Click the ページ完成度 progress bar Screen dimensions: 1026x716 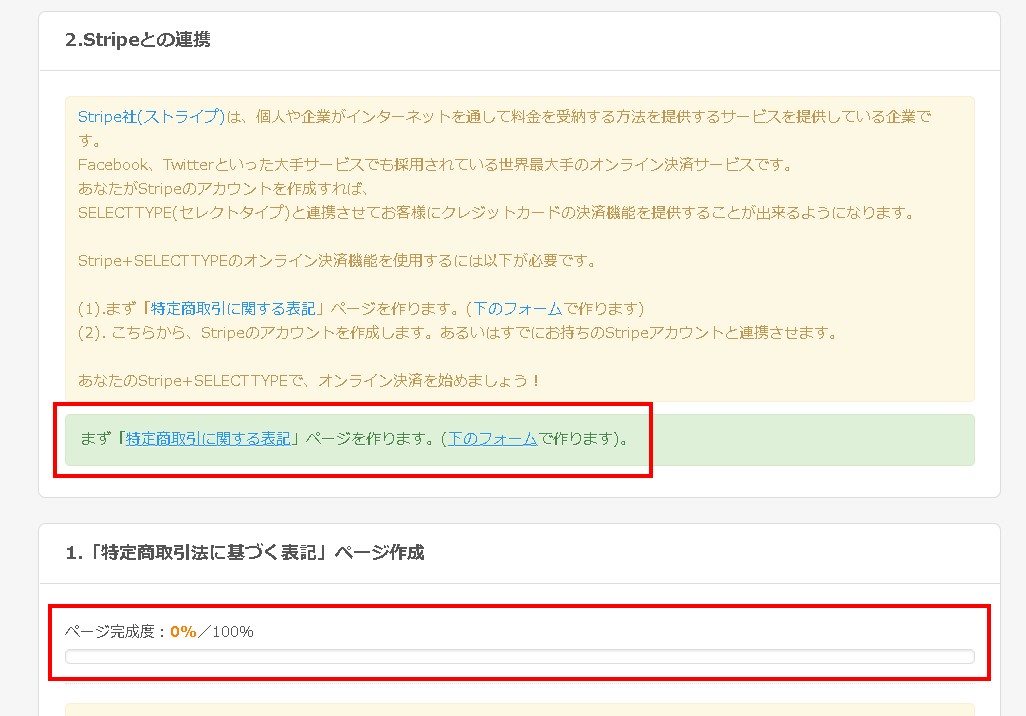pyautogui.click(x=520, y=656)
